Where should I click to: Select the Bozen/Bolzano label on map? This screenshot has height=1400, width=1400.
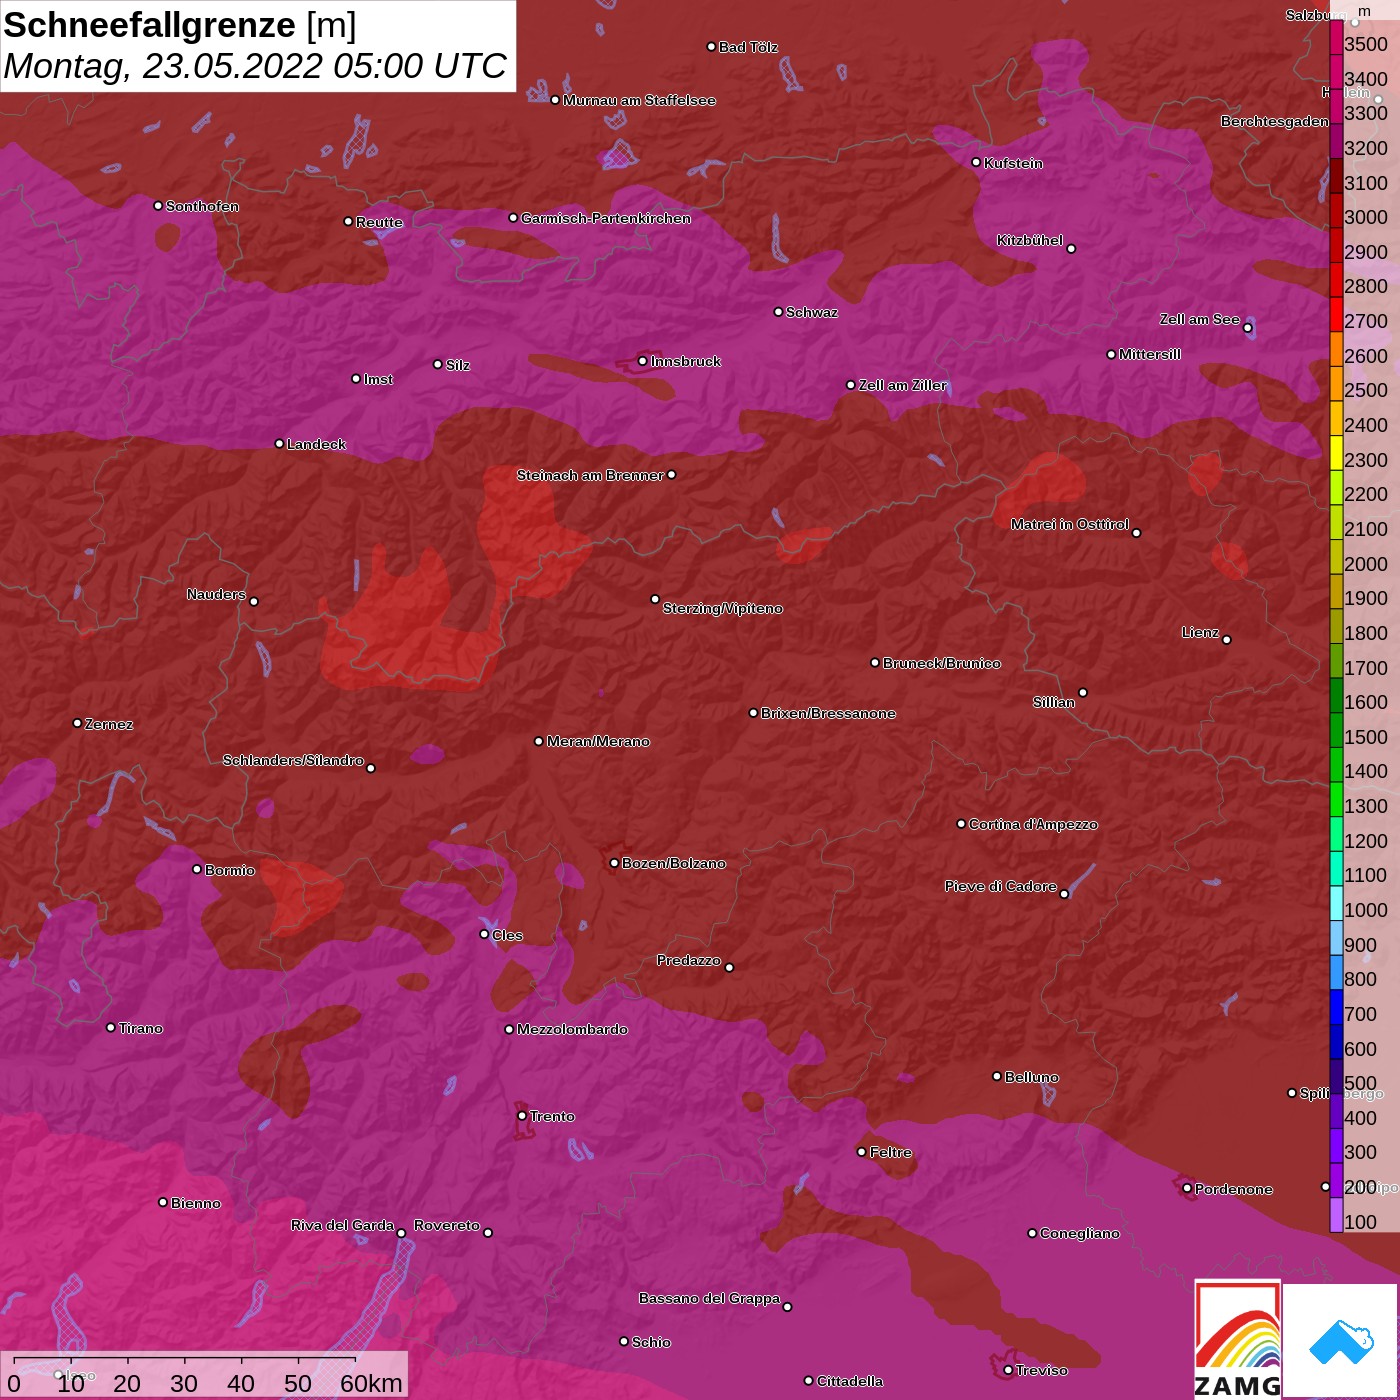click(x=673, y=863)
